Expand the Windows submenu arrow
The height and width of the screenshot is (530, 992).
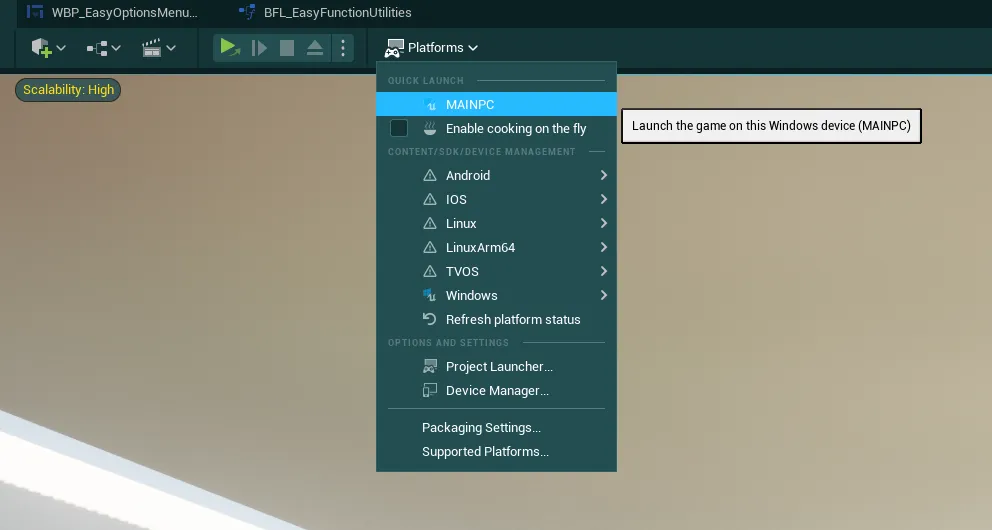pos(604,295)
